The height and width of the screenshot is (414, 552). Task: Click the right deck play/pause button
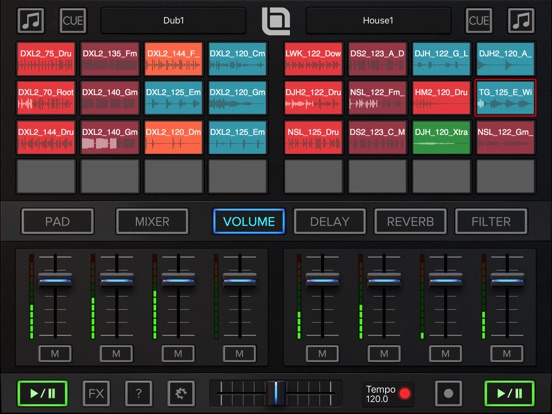(509, 393)
